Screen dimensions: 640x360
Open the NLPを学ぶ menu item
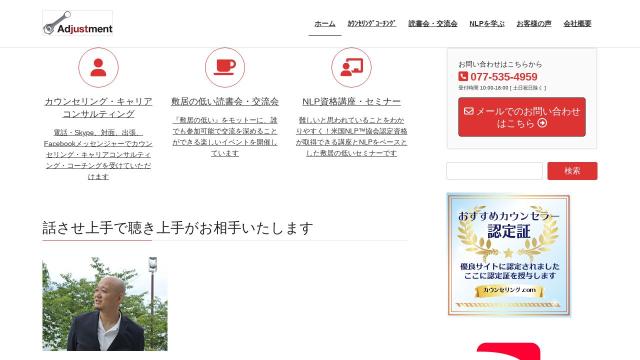[x=487, y=24]
